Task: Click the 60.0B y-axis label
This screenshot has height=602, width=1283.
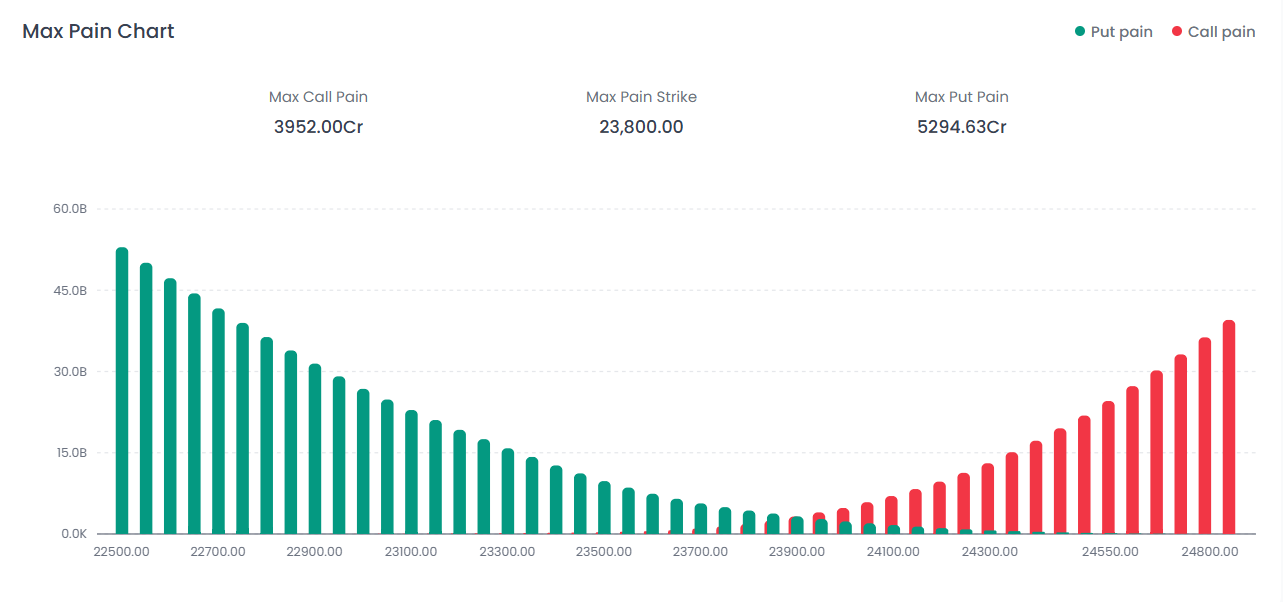Action: click(x=71, y=209)
